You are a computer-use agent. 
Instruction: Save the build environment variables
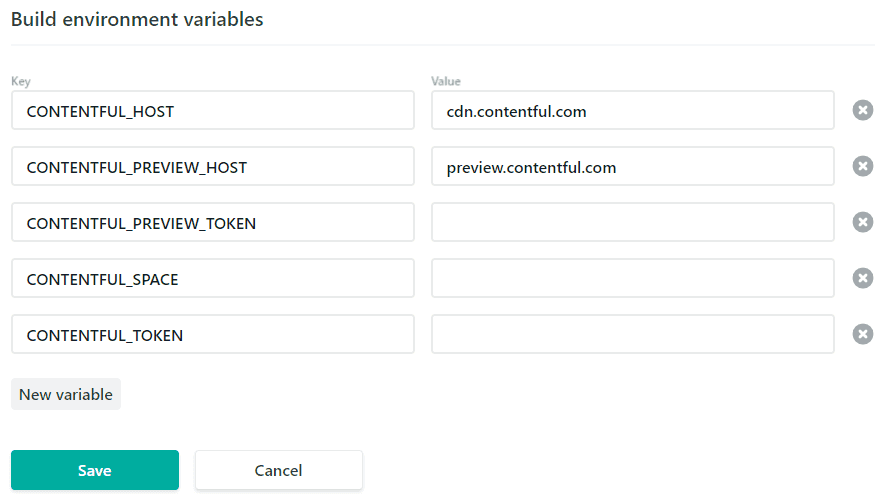(x=95, y=470)
